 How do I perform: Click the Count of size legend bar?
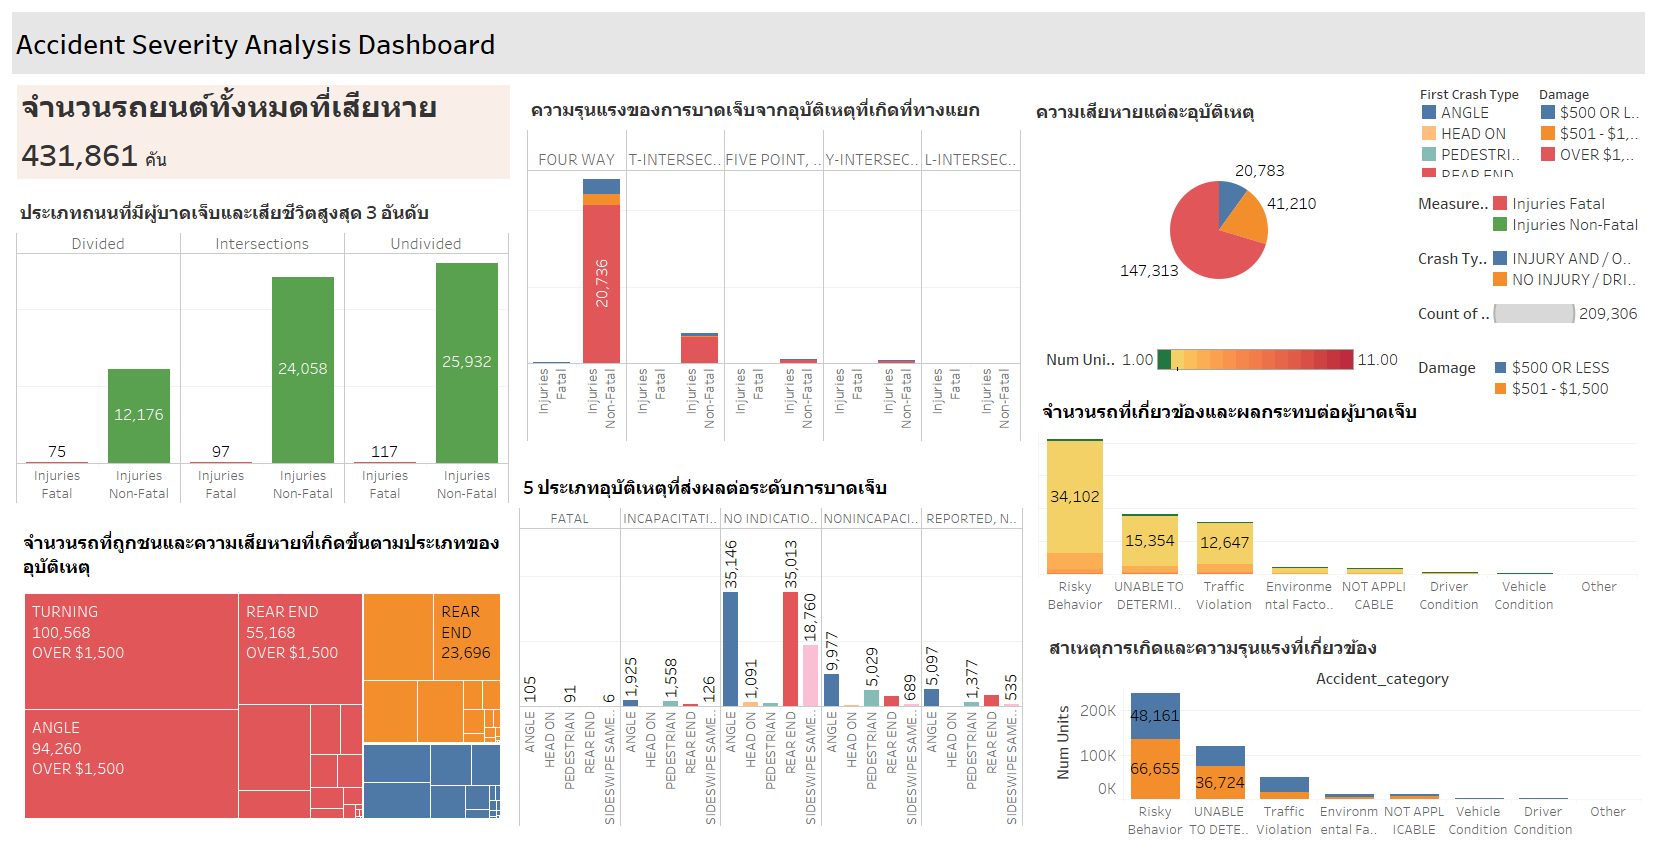pyautogui.click(x=1534, y=314)
